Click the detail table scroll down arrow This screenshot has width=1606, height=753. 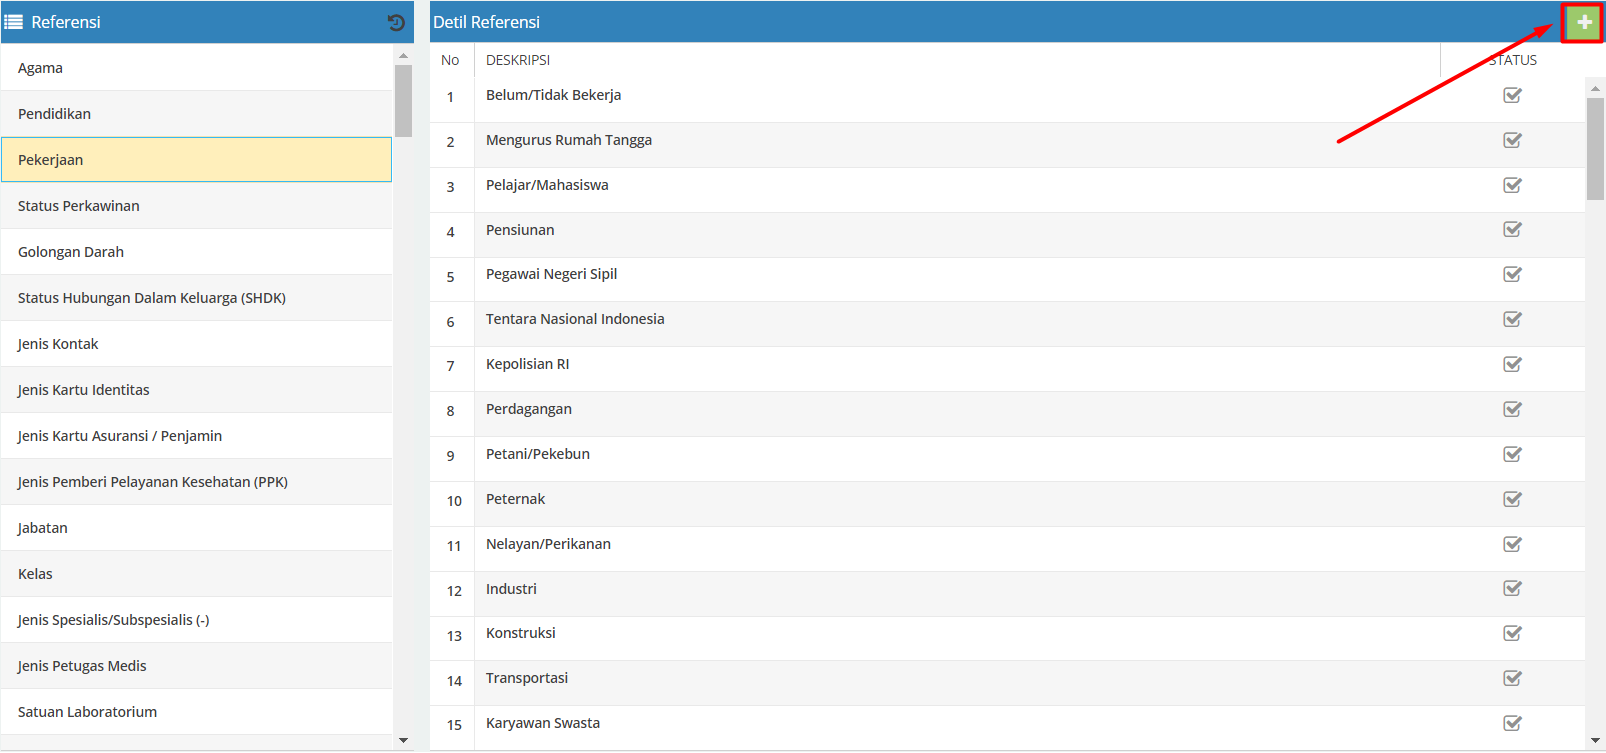tap(1595, 740)
